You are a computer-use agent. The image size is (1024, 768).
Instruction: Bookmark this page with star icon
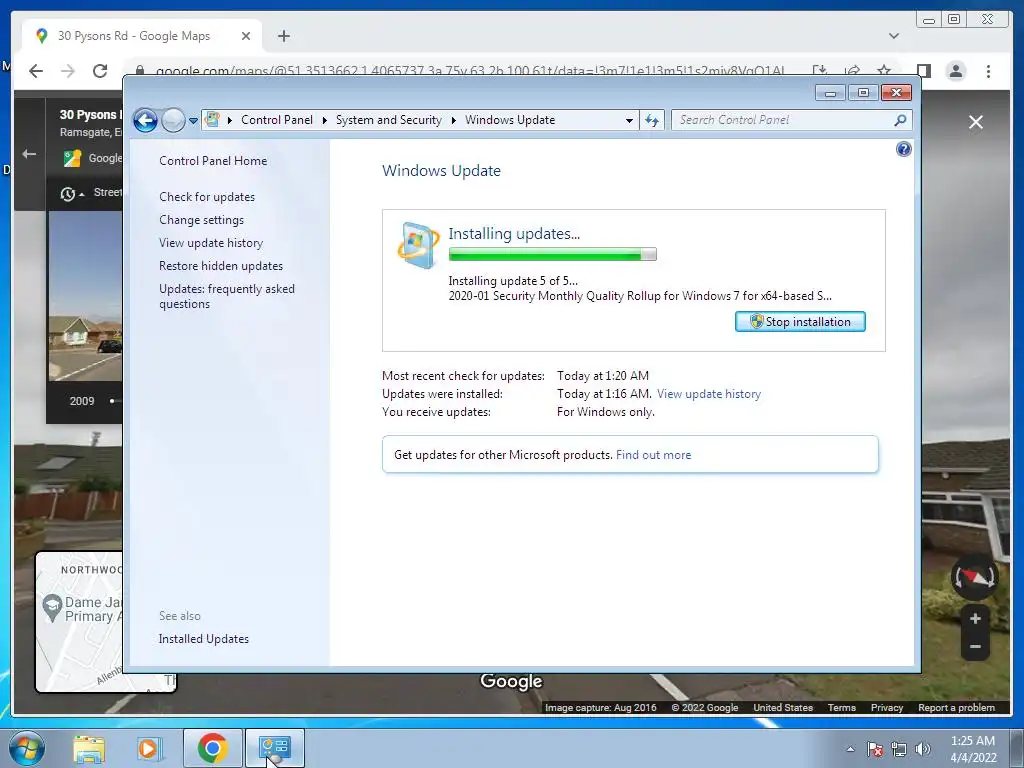pyautogui.click(x=884, y=71)
